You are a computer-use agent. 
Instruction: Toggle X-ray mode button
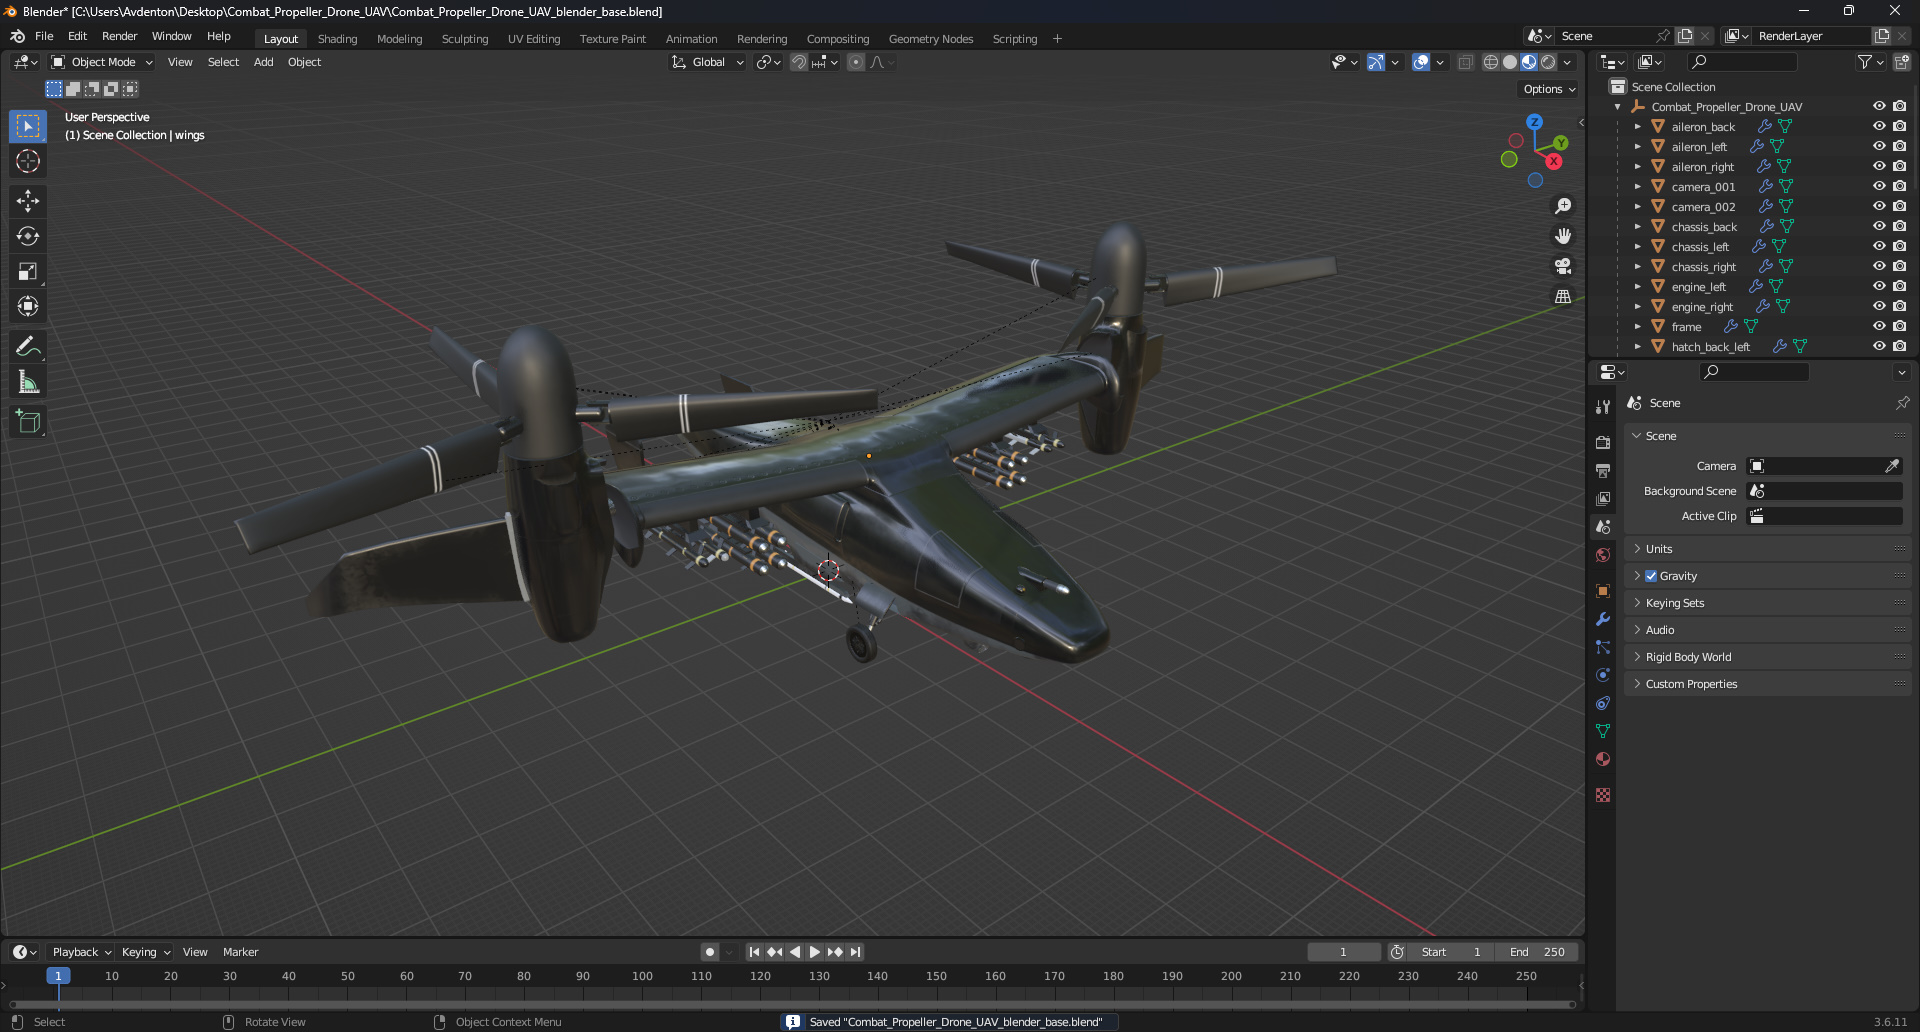(x=1466, y=62)
